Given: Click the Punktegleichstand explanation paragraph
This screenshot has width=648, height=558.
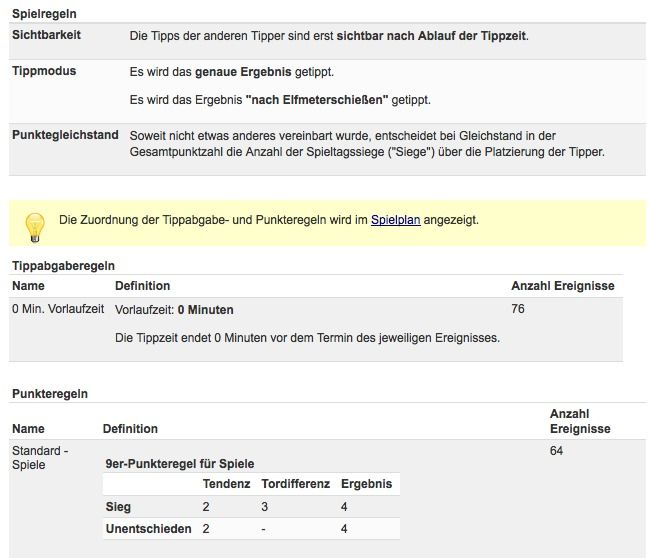Looking at the screenshot, I should pyautogui.click(x=367, y=144).
